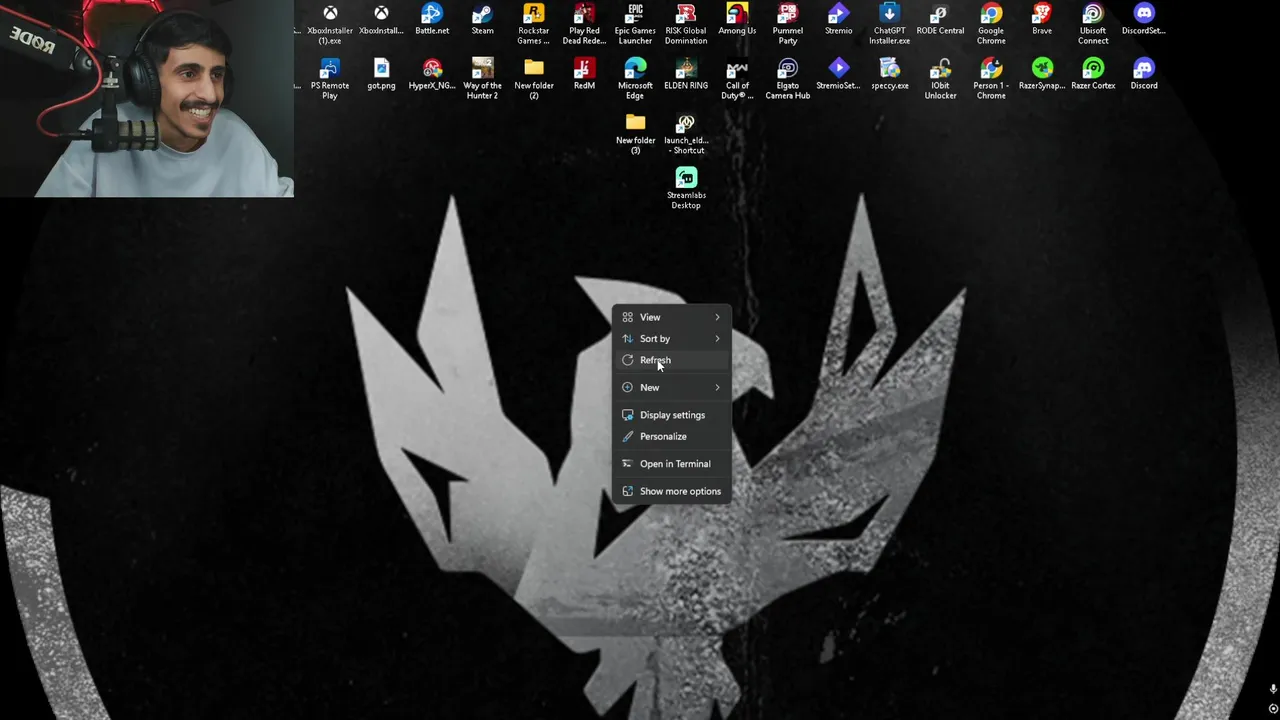1280x720 pixels.
Task: Select the PS Remote Play icon
Action: coord(330,79)
